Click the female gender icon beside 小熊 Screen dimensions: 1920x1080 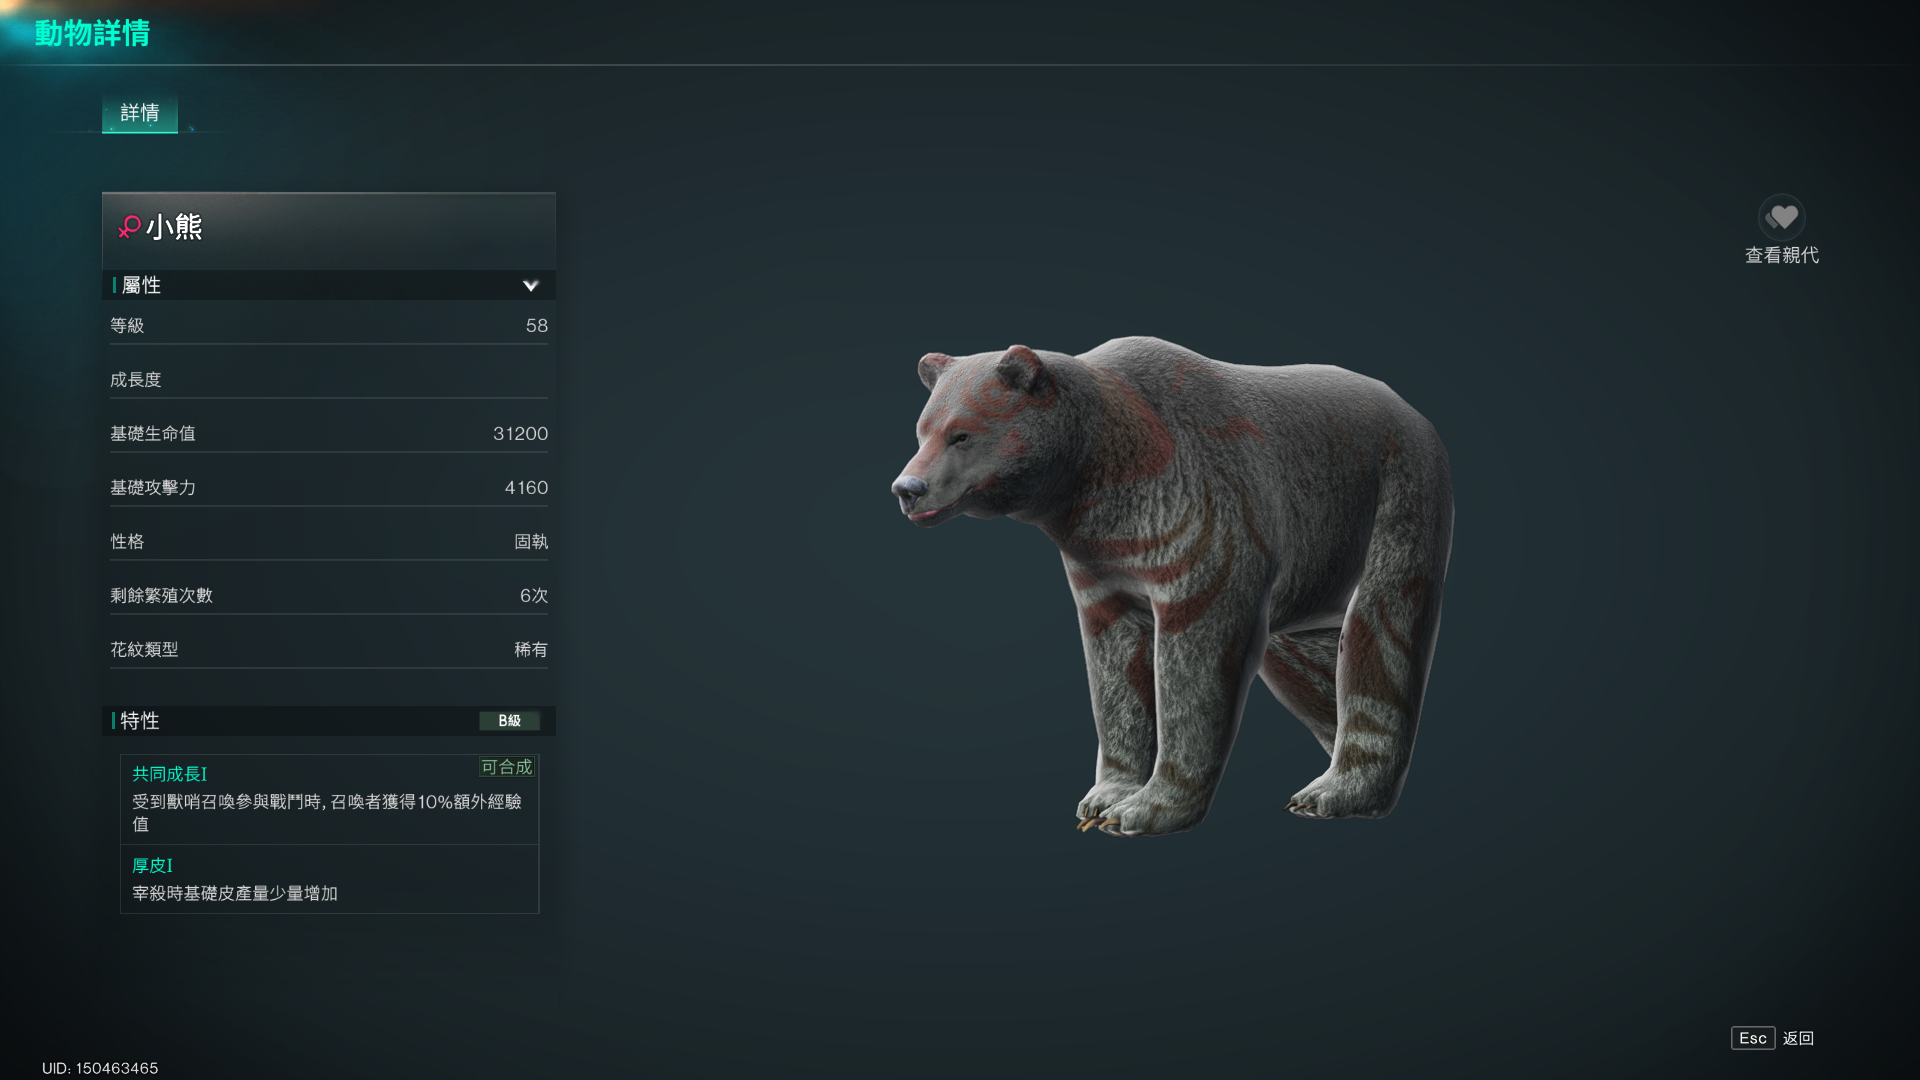pyautogui.click(x=129, y=228)
